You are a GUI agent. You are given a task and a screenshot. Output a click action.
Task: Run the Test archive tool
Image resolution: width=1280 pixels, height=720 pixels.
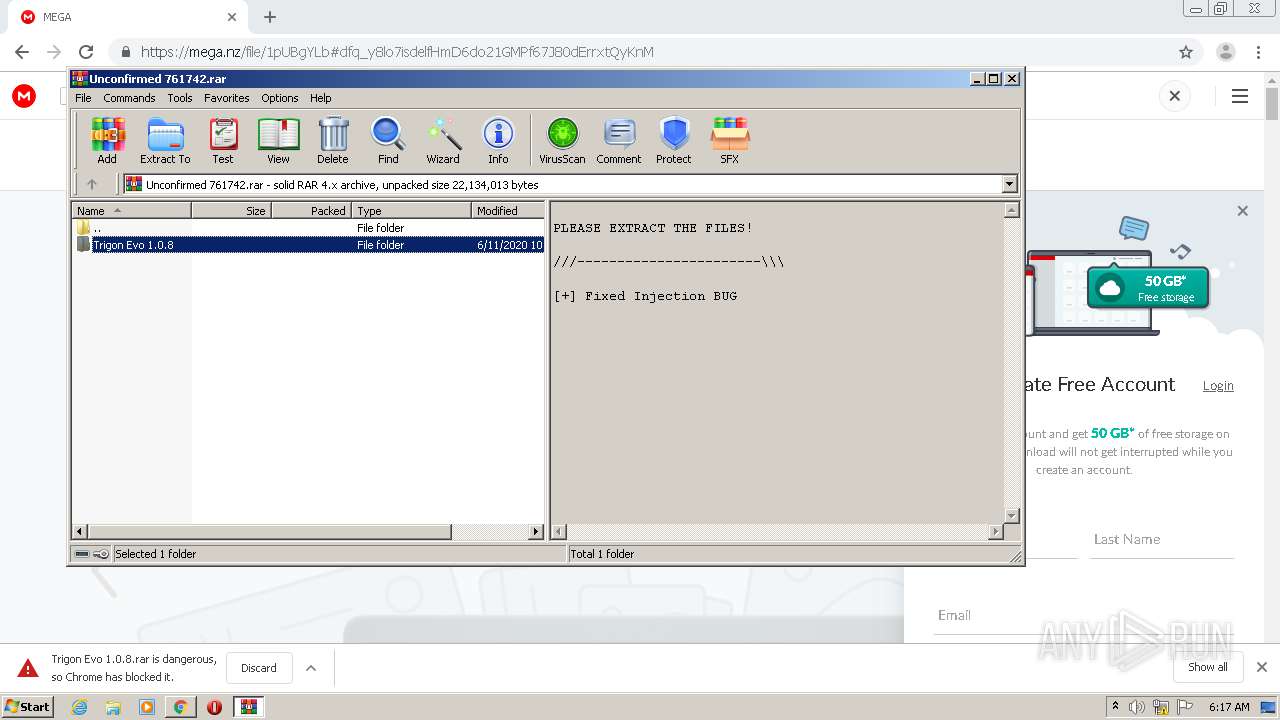pyautogui.click(x=223, y=141)
